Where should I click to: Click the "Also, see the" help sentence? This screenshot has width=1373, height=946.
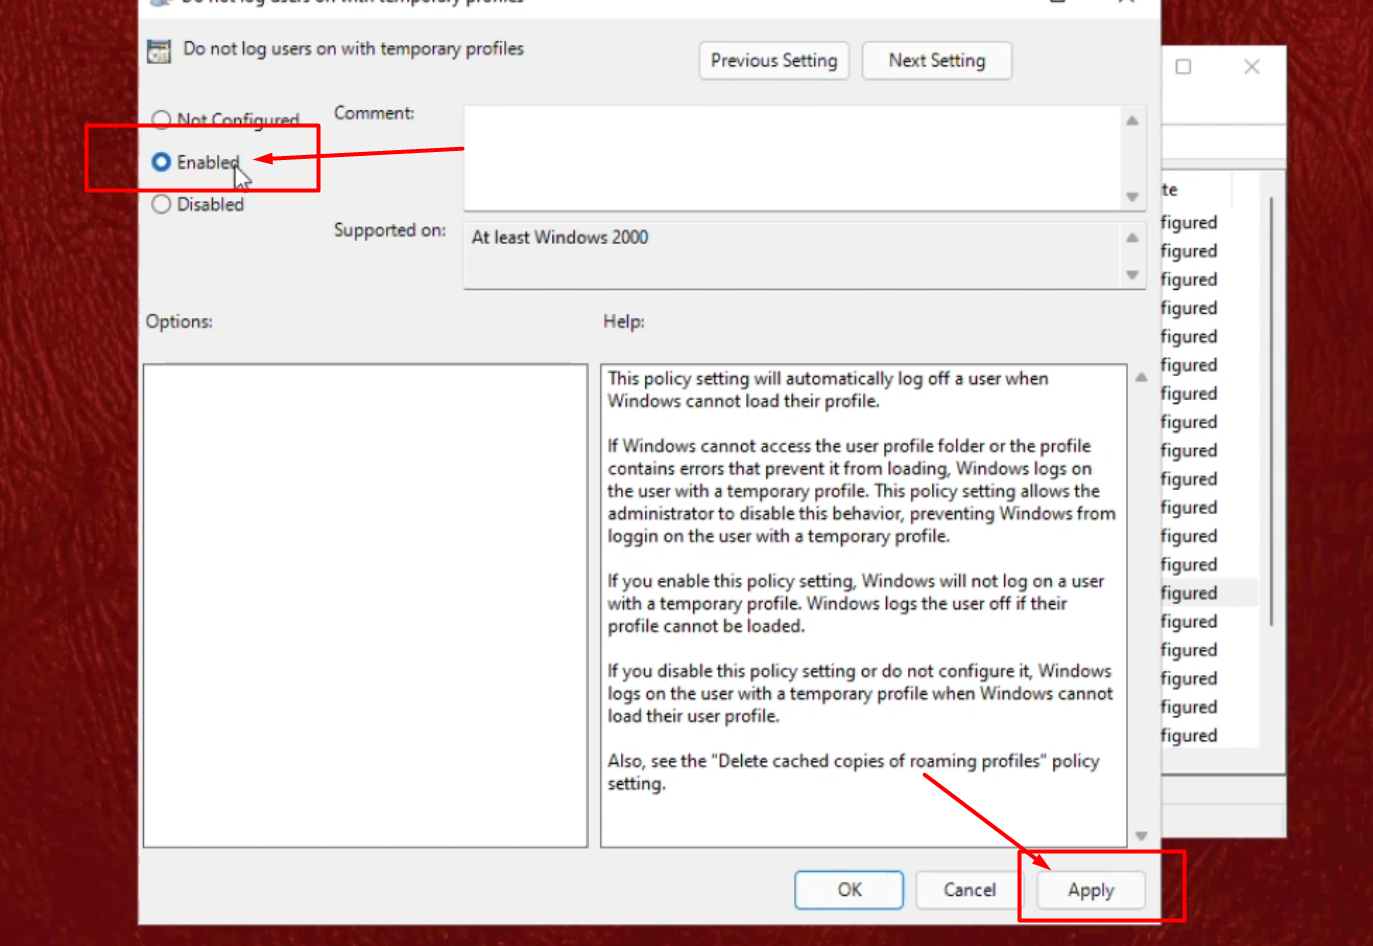pyautogui.click(x=853, y=772)
